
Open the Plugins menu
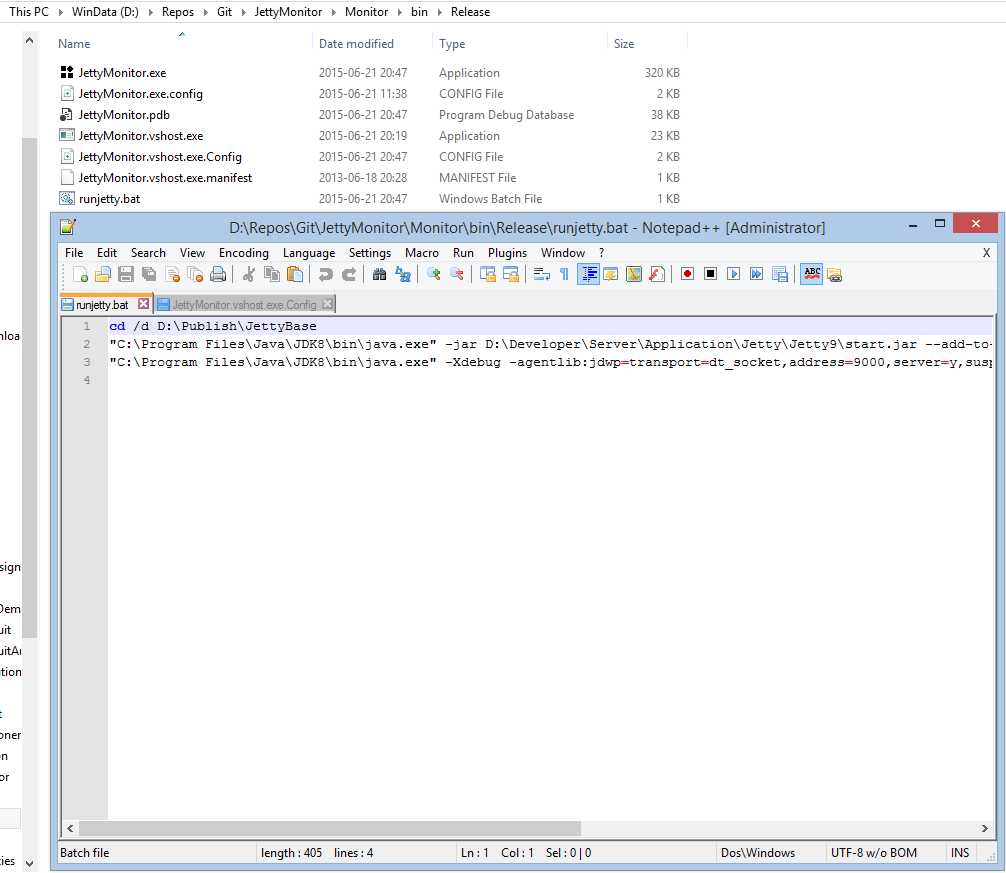(507, 253)
